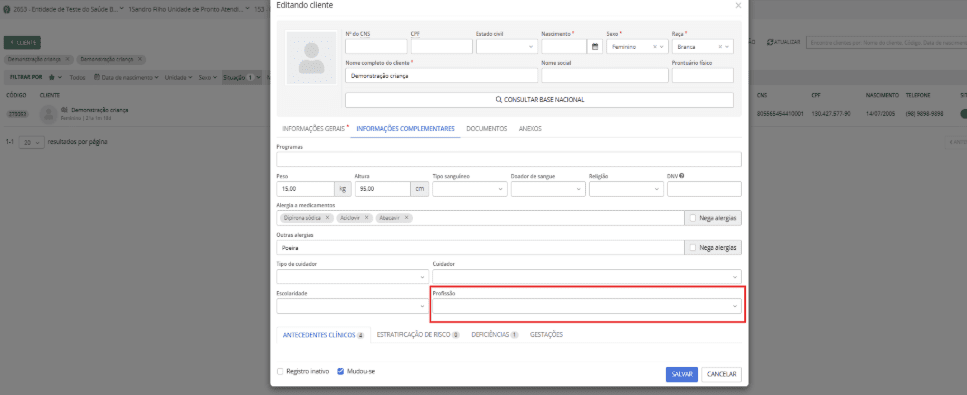Clear the Raça value Branca with its X
The image size is (967, 395).
(x=720, y=46)
